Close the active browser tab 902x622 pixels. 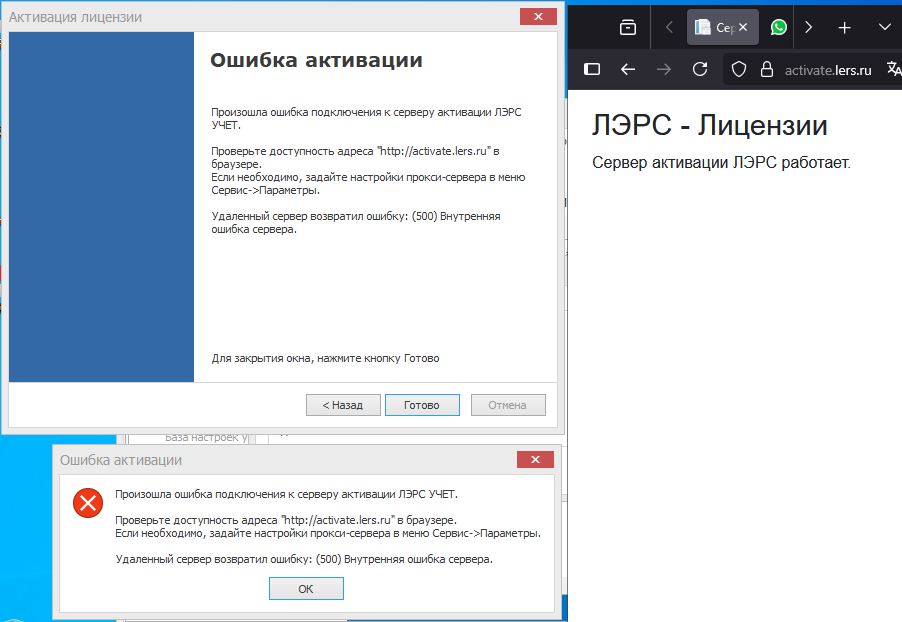pyautogui.click(x=743, y=27)
